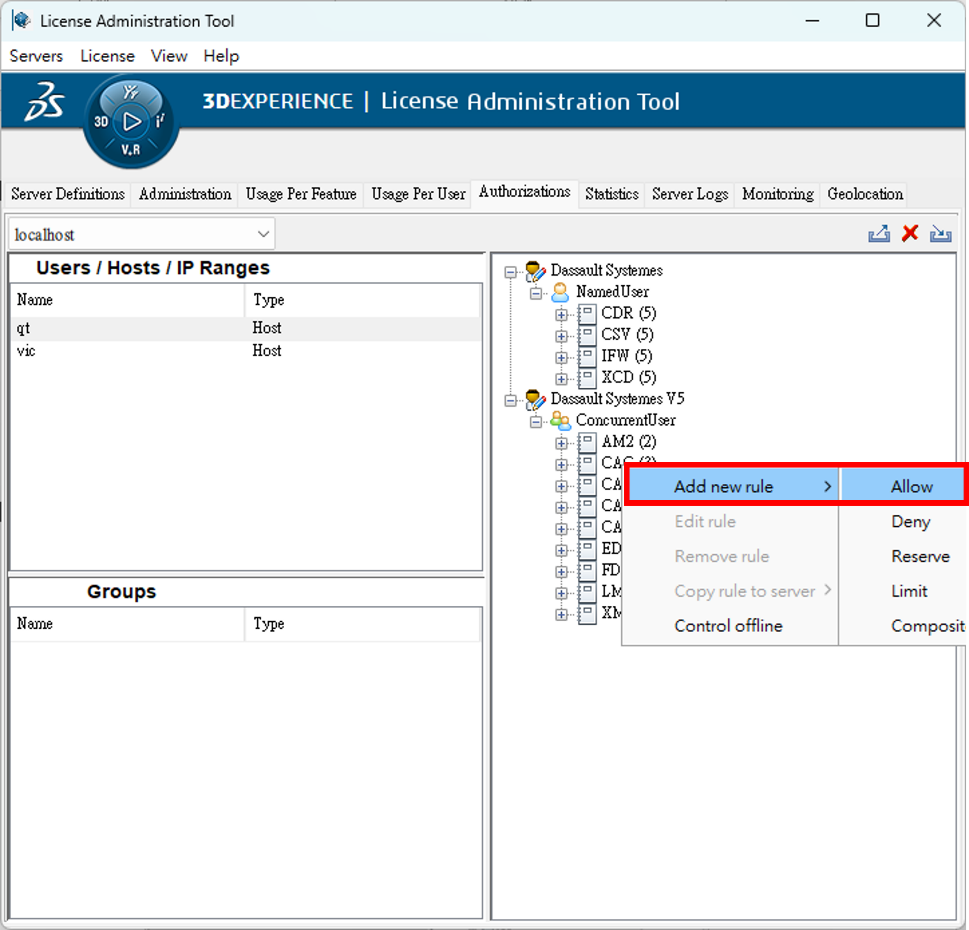969x930 pixels.
Task: Minimize the License Administration Tool window
Action: (812, 20)
